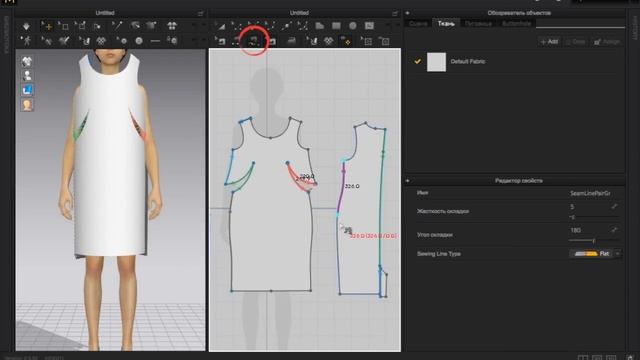The image size is (640, 360).
Task: Choose the 3D Select Mesh square tool
Action: (64, 26)
